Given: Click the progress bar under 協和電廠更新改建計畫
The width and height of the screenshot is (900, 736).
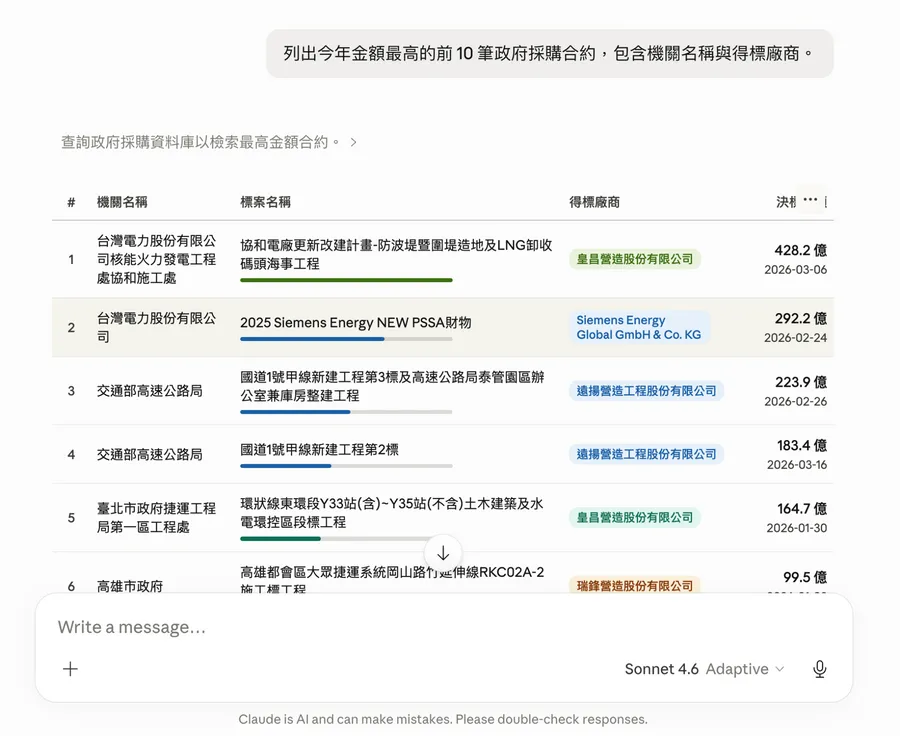Looking at the screenshot, I should pos(346,280).
